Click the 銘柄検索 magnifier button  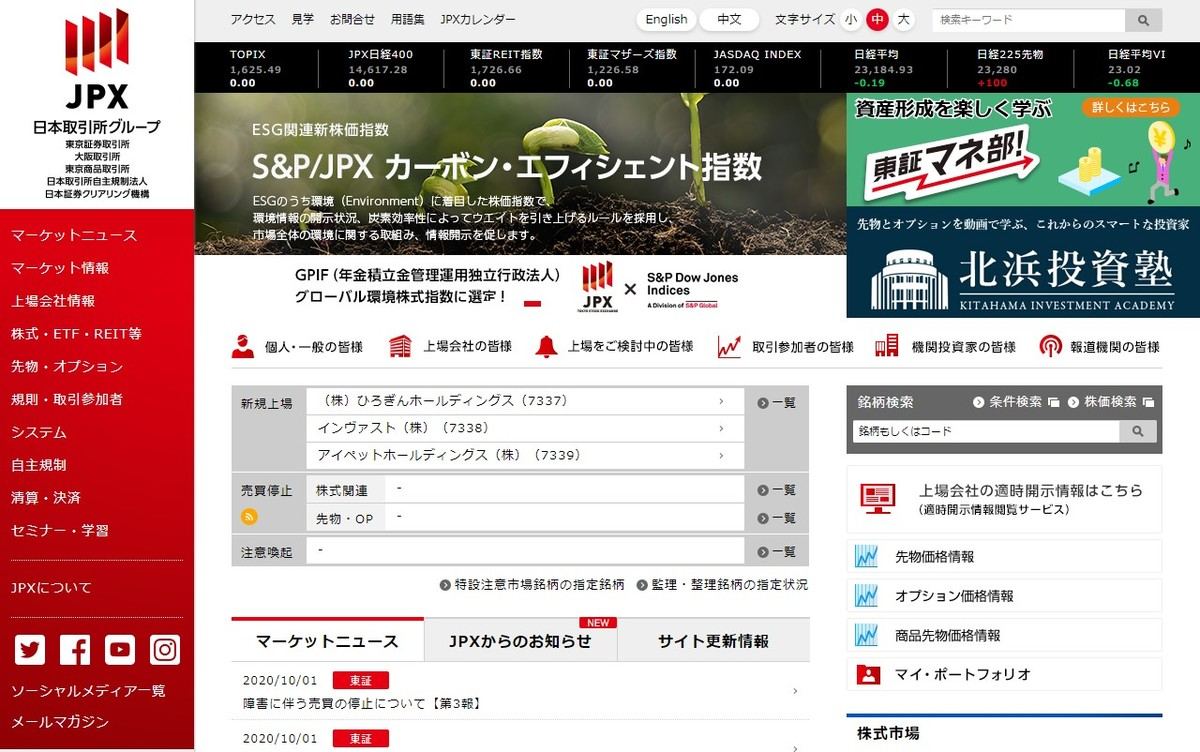point(1137,431)
